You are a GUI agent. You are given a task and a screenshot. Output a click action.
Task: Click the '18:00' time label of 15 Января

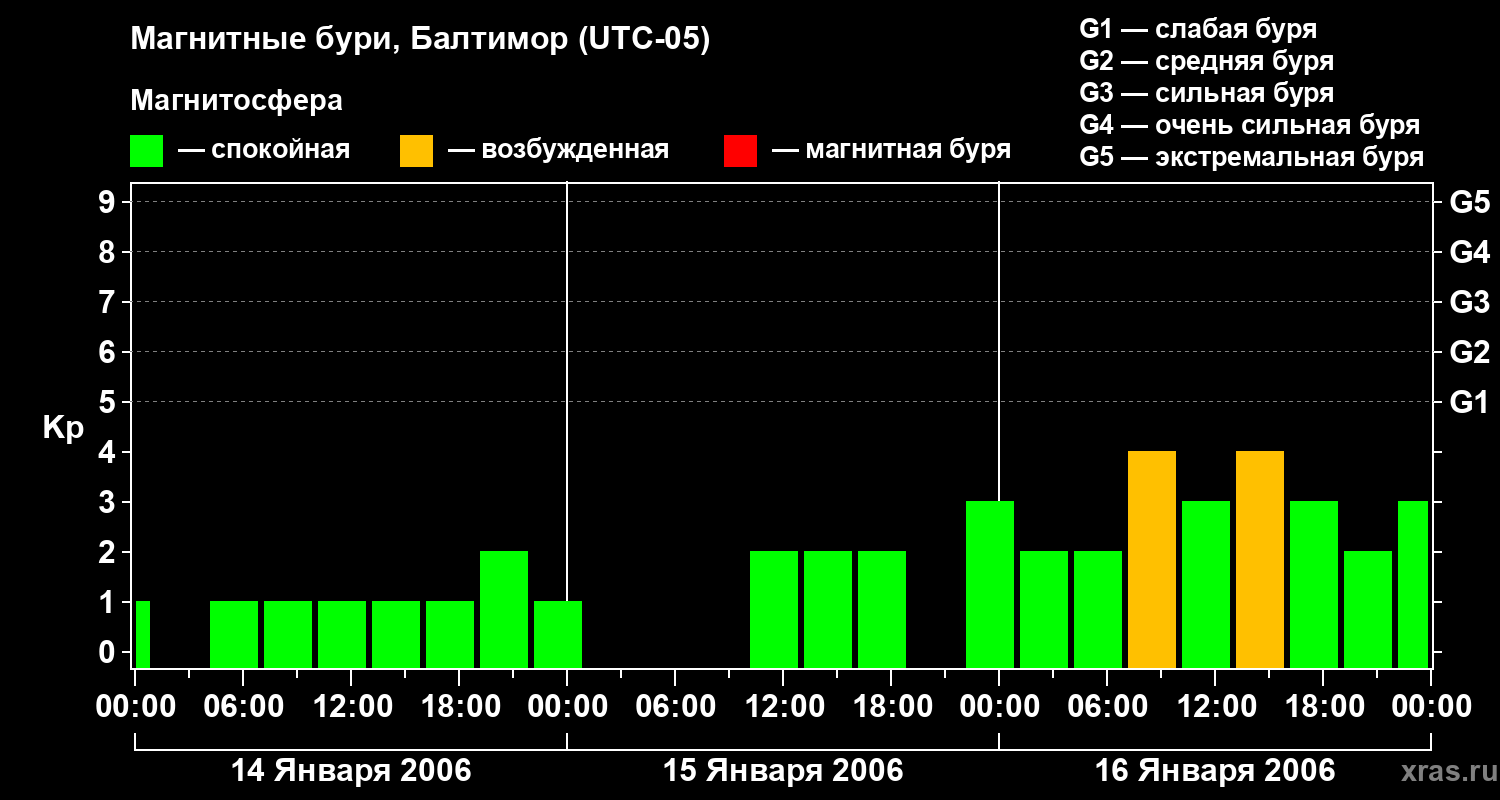[891, 706]
